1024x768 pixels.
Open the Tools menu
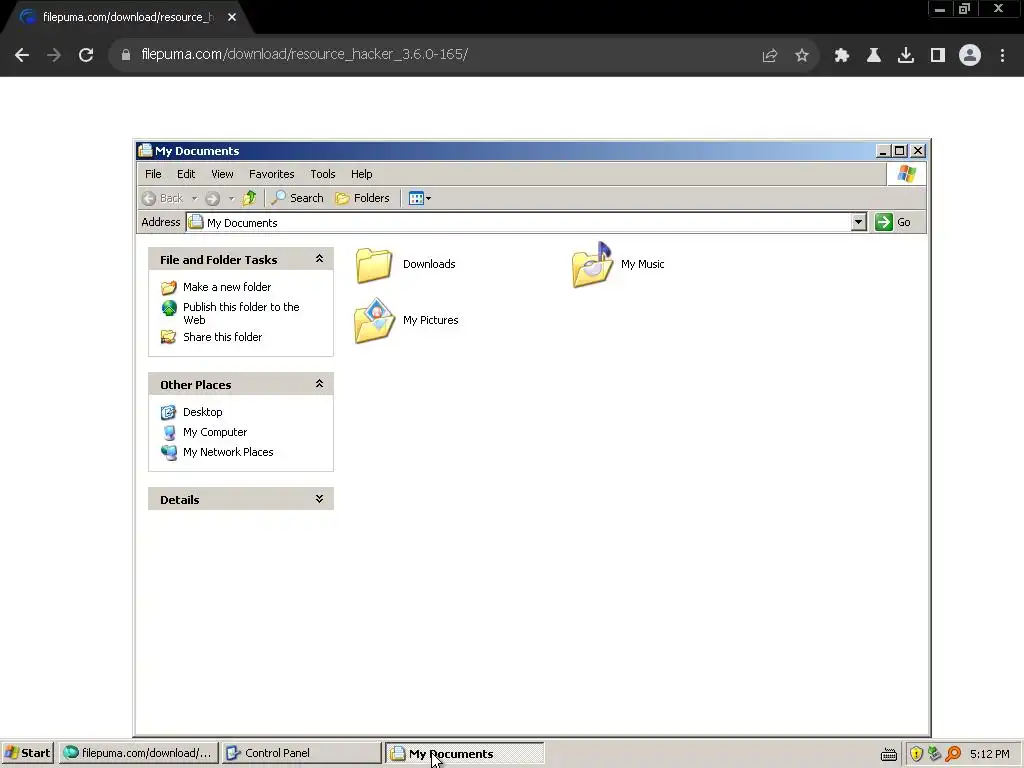point(323,174)
